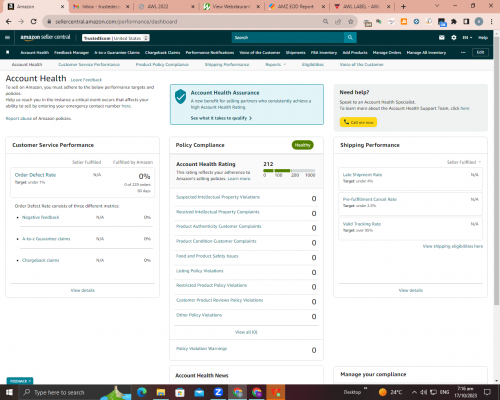500x400 pixels.
Task: Open notification center icon
Action: (487, 392)
